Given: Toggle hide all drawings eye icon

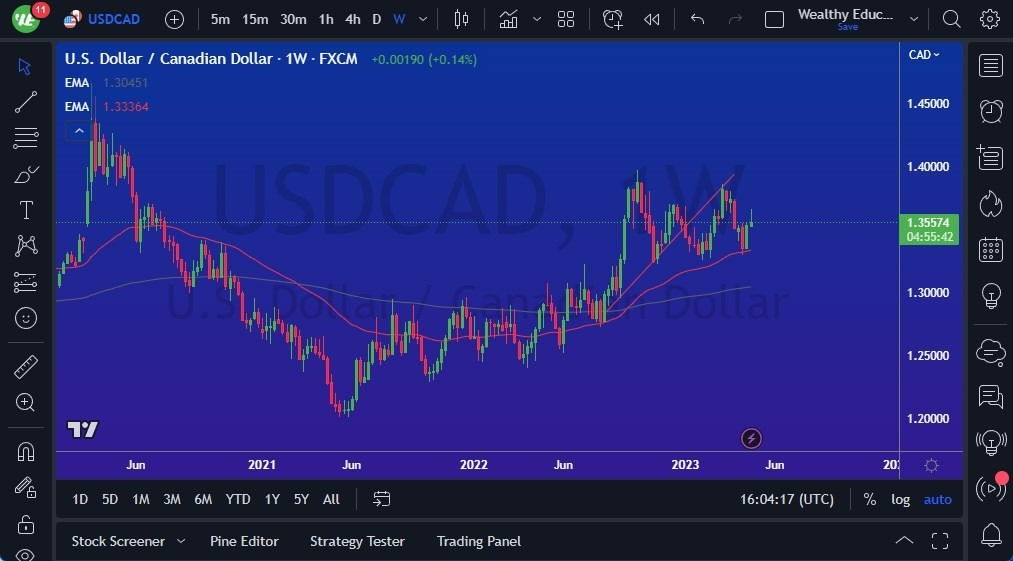Looking at the screenshot, I should tap(25, 555).
